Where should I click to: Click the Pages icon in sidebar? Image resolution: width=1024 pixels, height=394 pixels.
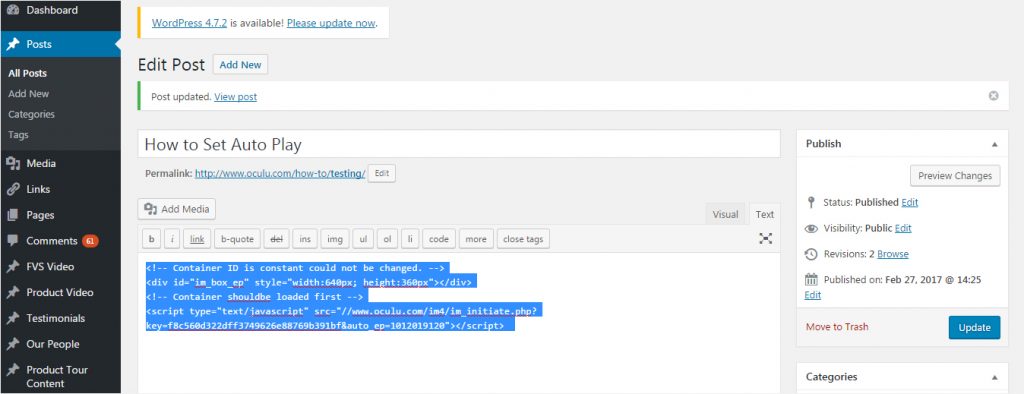pos(13,215)
